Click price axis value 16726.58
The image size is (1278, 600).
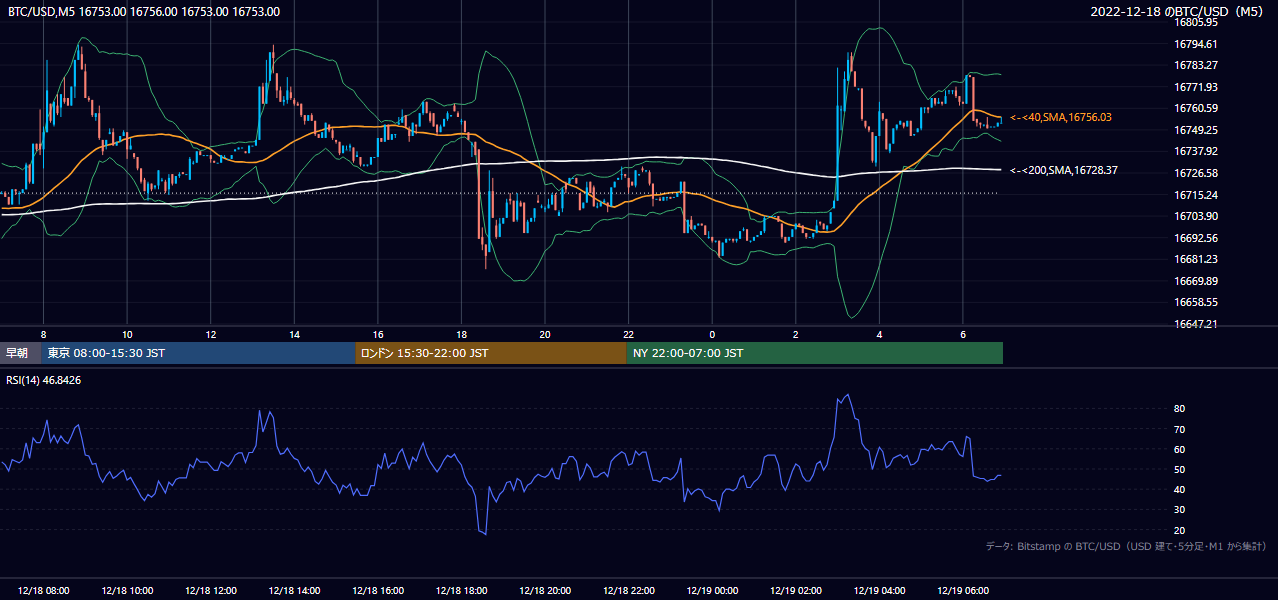coord(1195,173)
